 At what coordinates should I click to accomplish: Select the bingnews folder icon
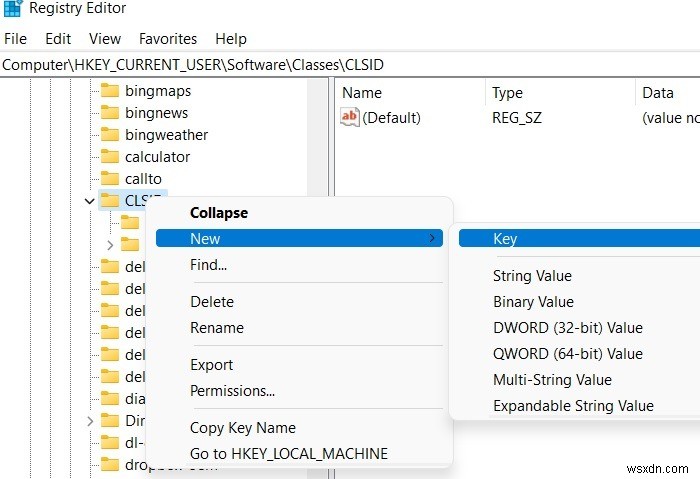tap(109, 112)
